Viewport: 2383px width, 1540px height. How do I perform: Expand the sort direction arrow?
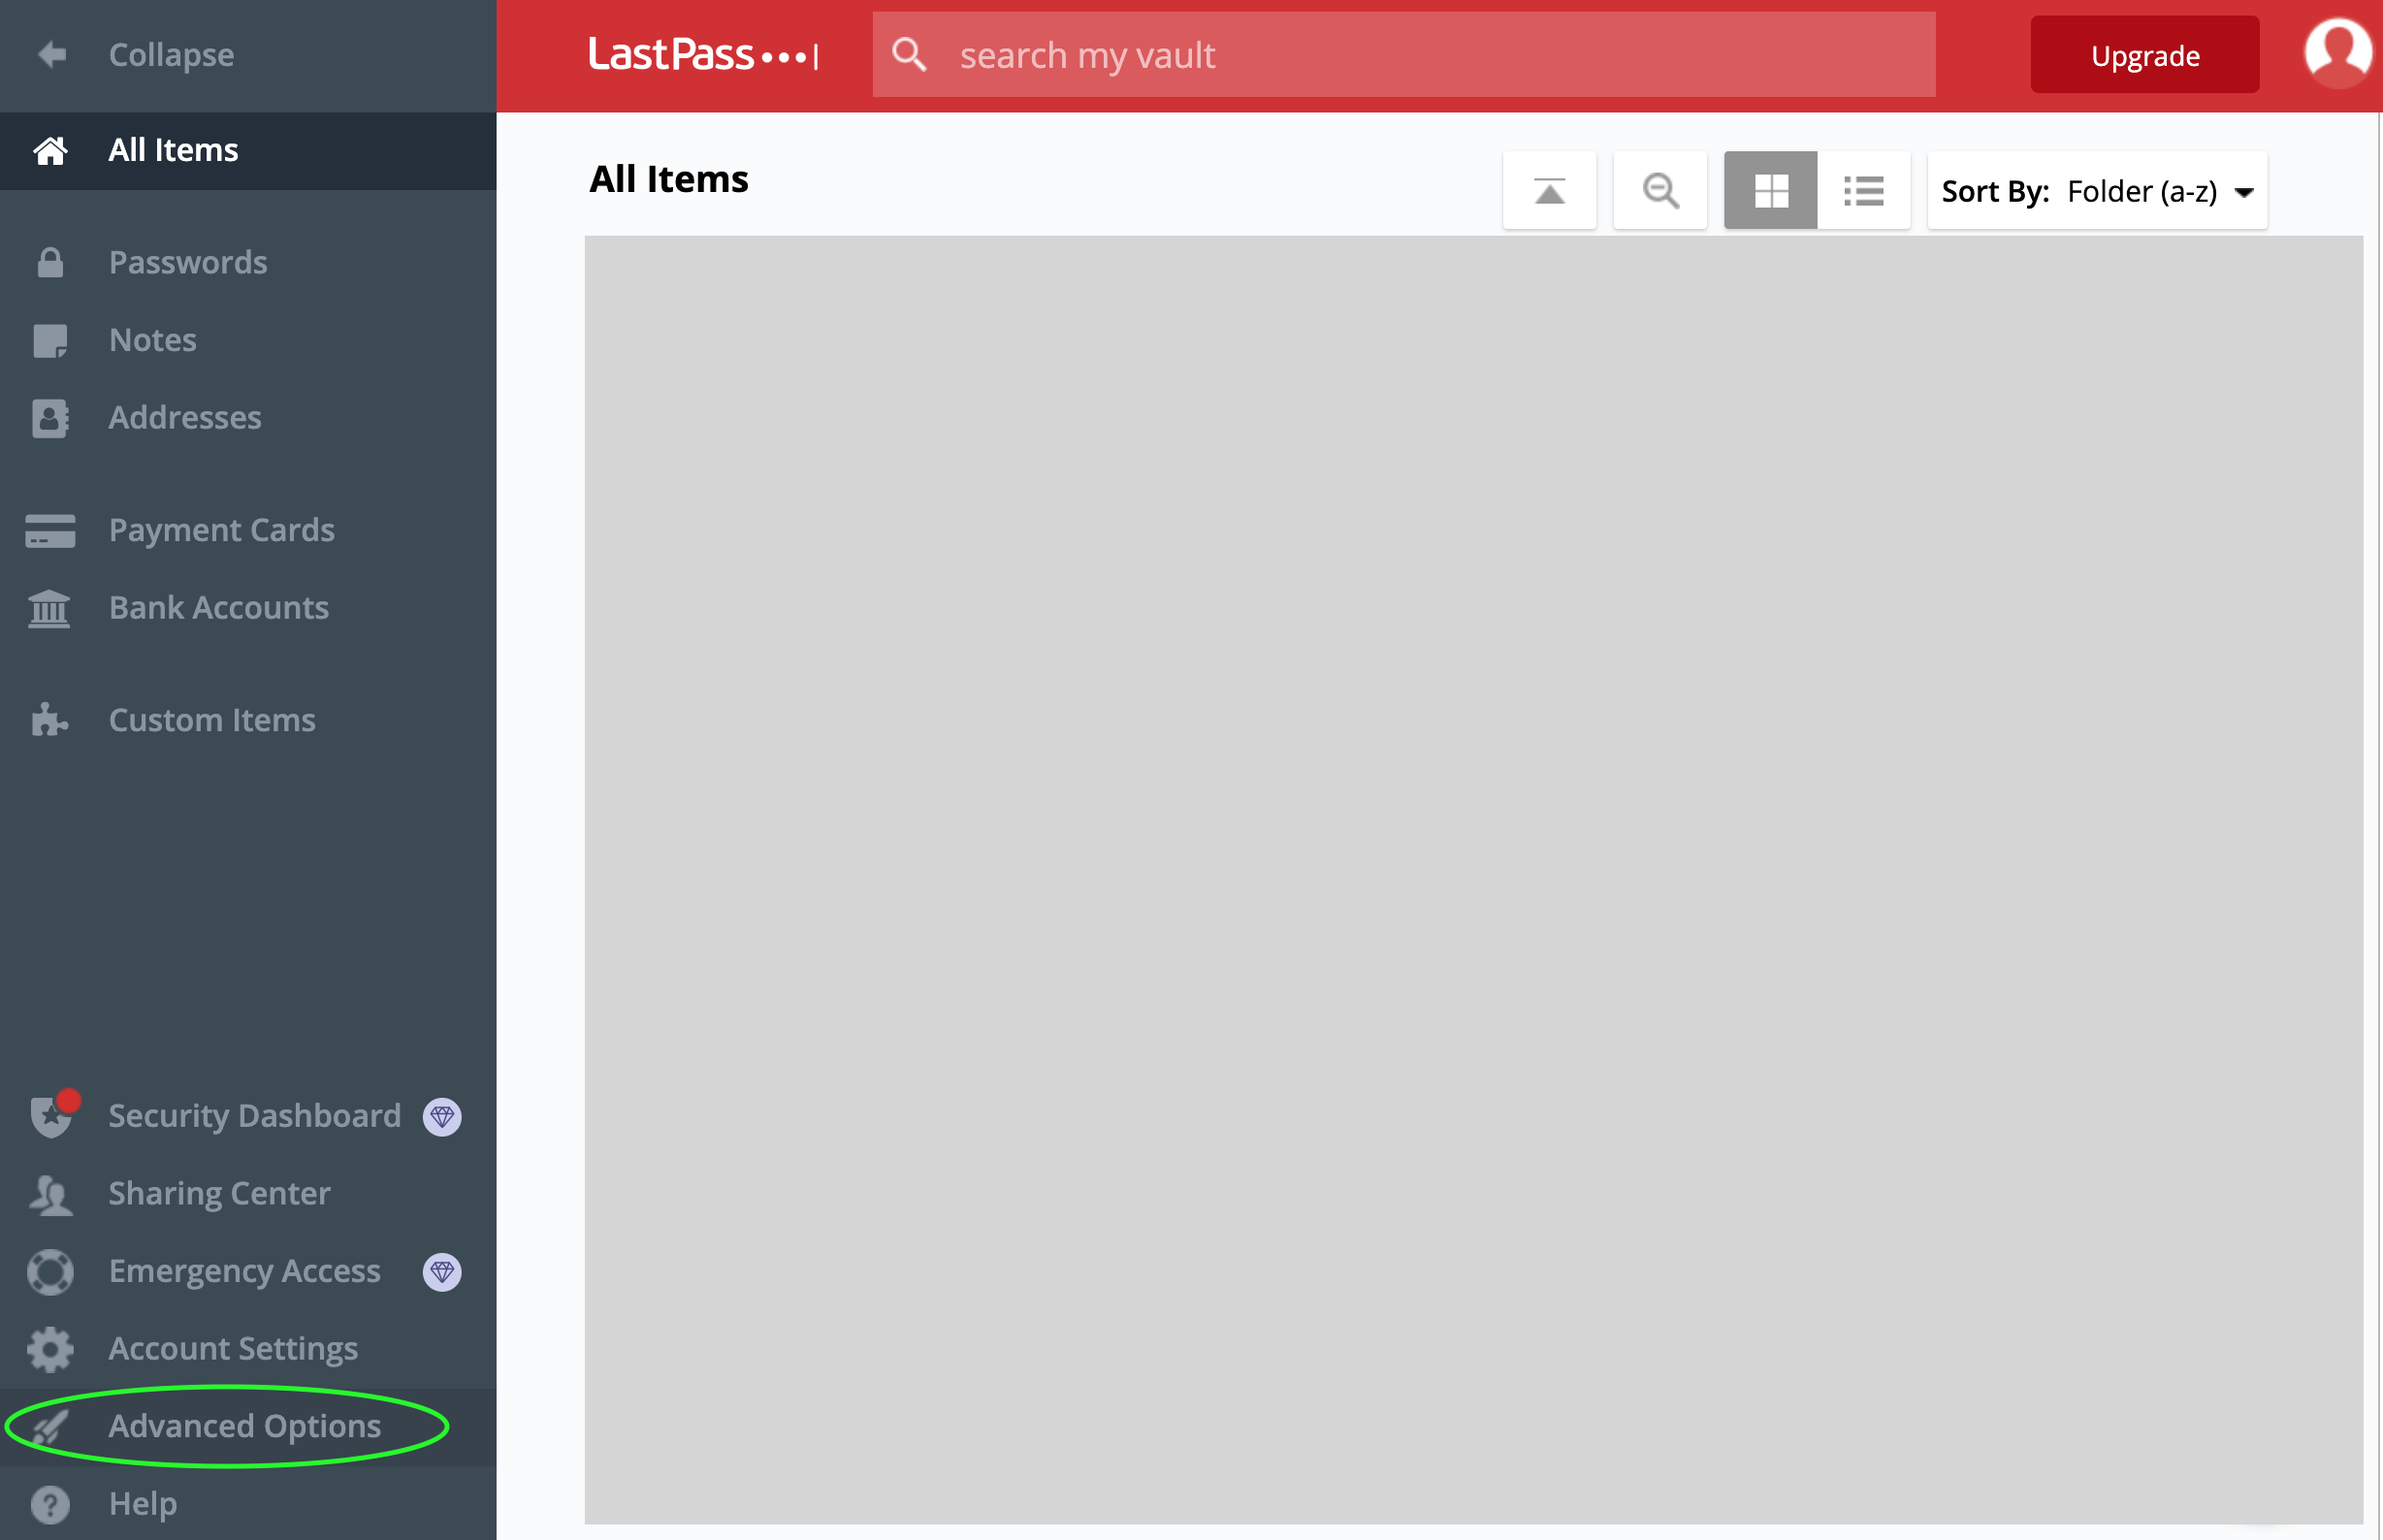(2247, 193)
